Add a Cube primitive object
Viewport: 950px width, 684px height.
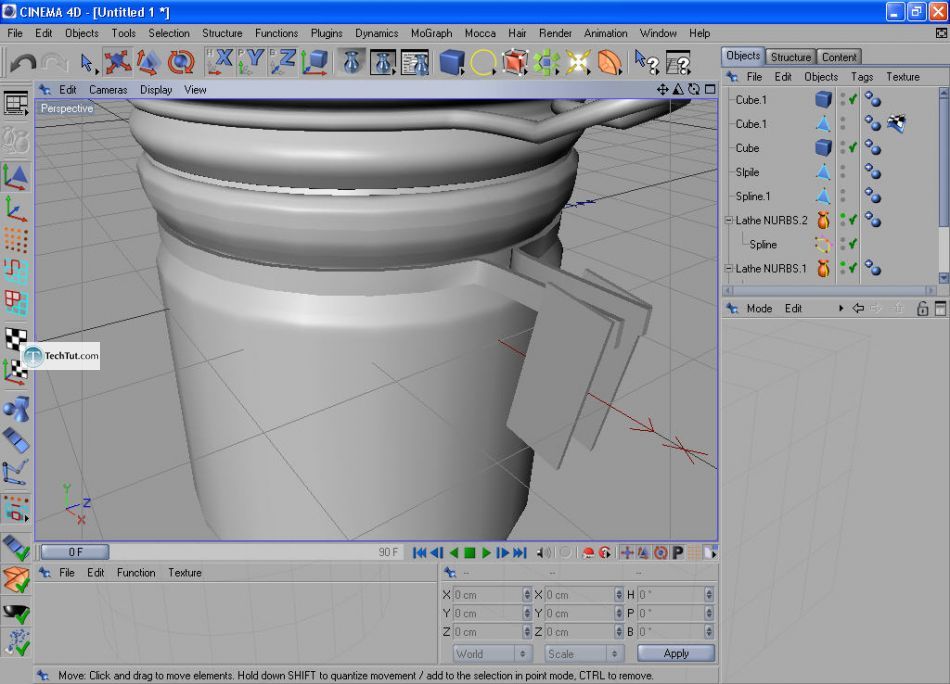pyautogui.click(x=452, y=62)
